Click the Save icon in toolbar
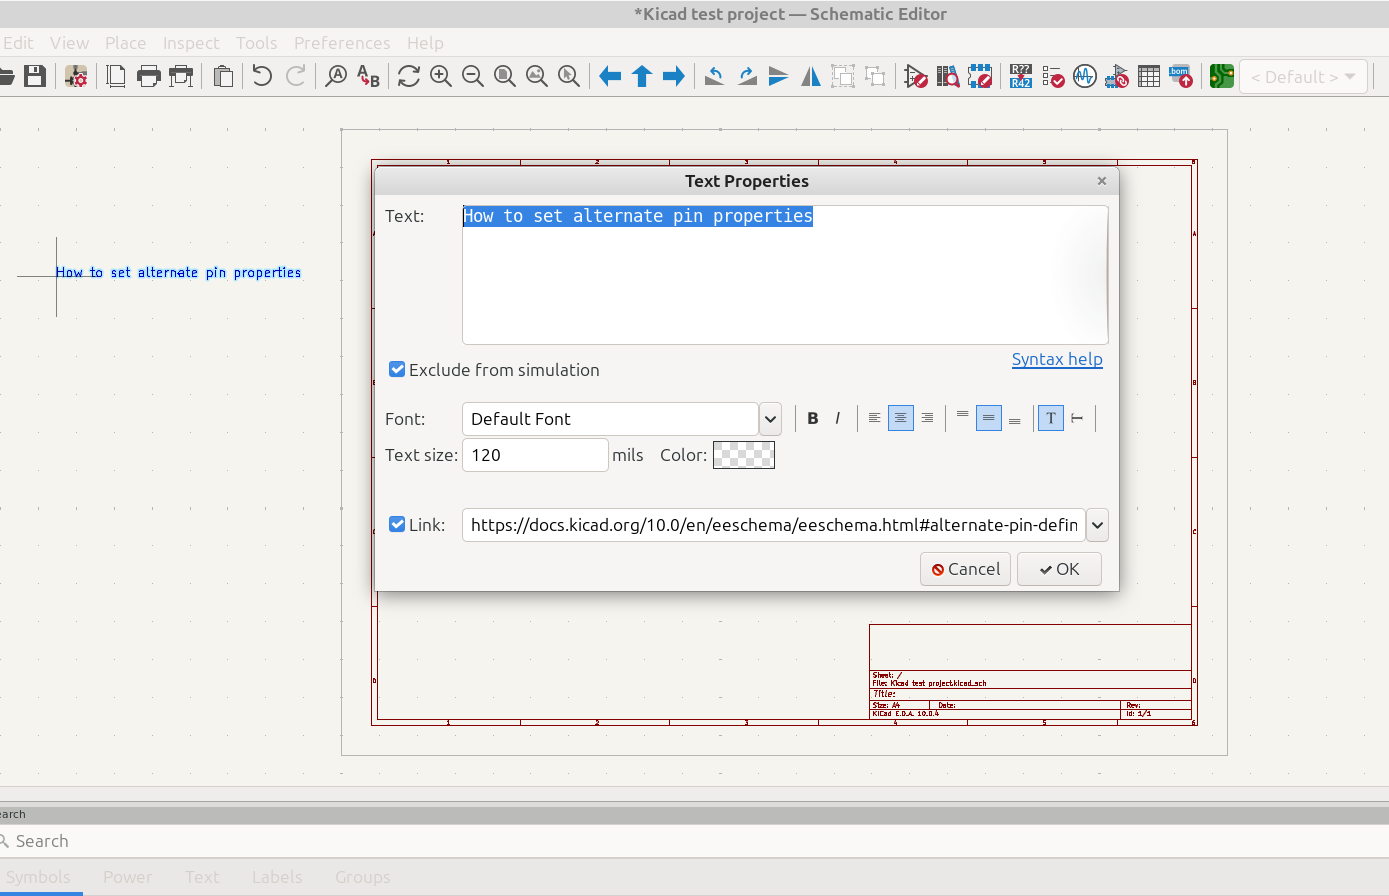Screen dimensions: 1389x896 36,76
